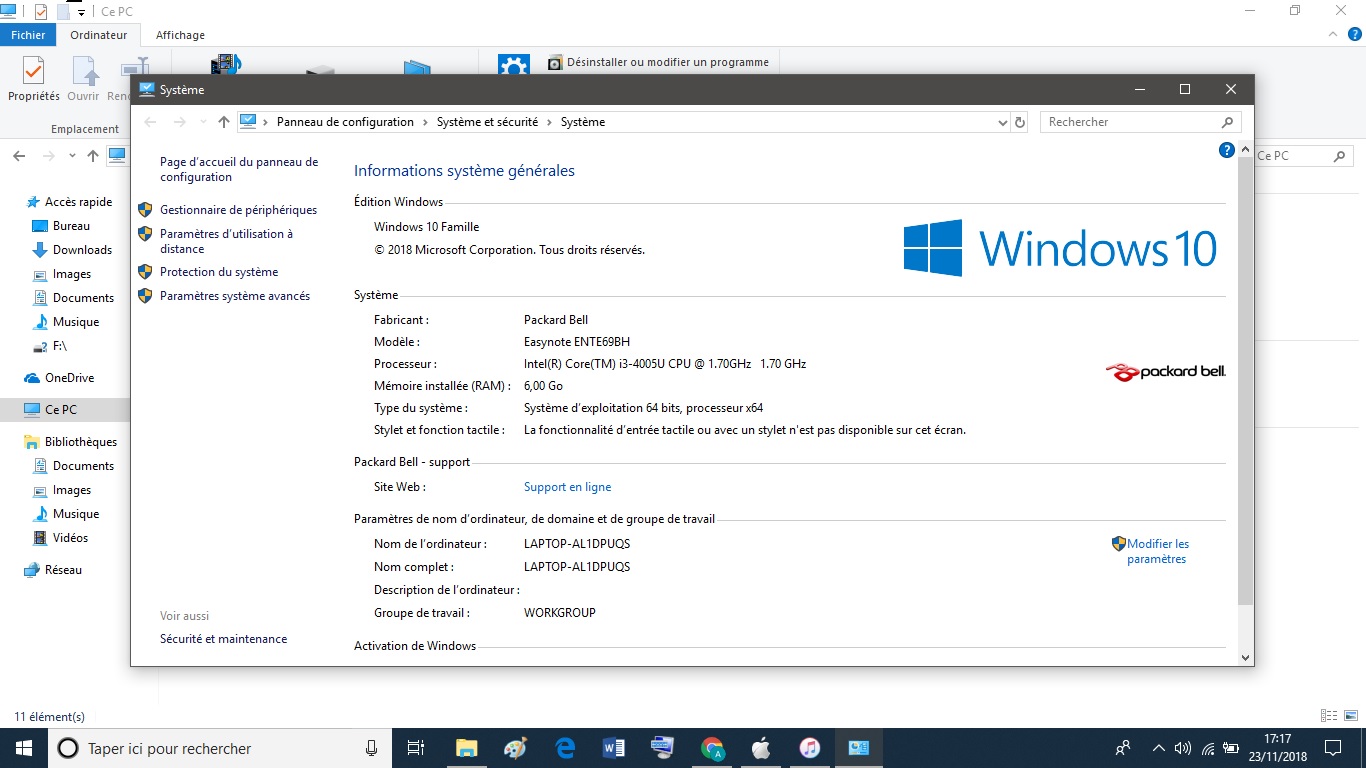Screen dimensions: 1366x768
Task: Click the refresh button beside address bar
Action: pyautogui.click(x=1020, y=122)
